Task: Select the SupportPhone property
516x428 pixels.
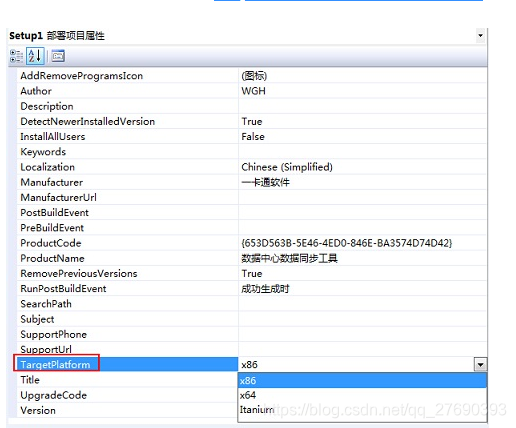Action: click(x=53, y=334)
